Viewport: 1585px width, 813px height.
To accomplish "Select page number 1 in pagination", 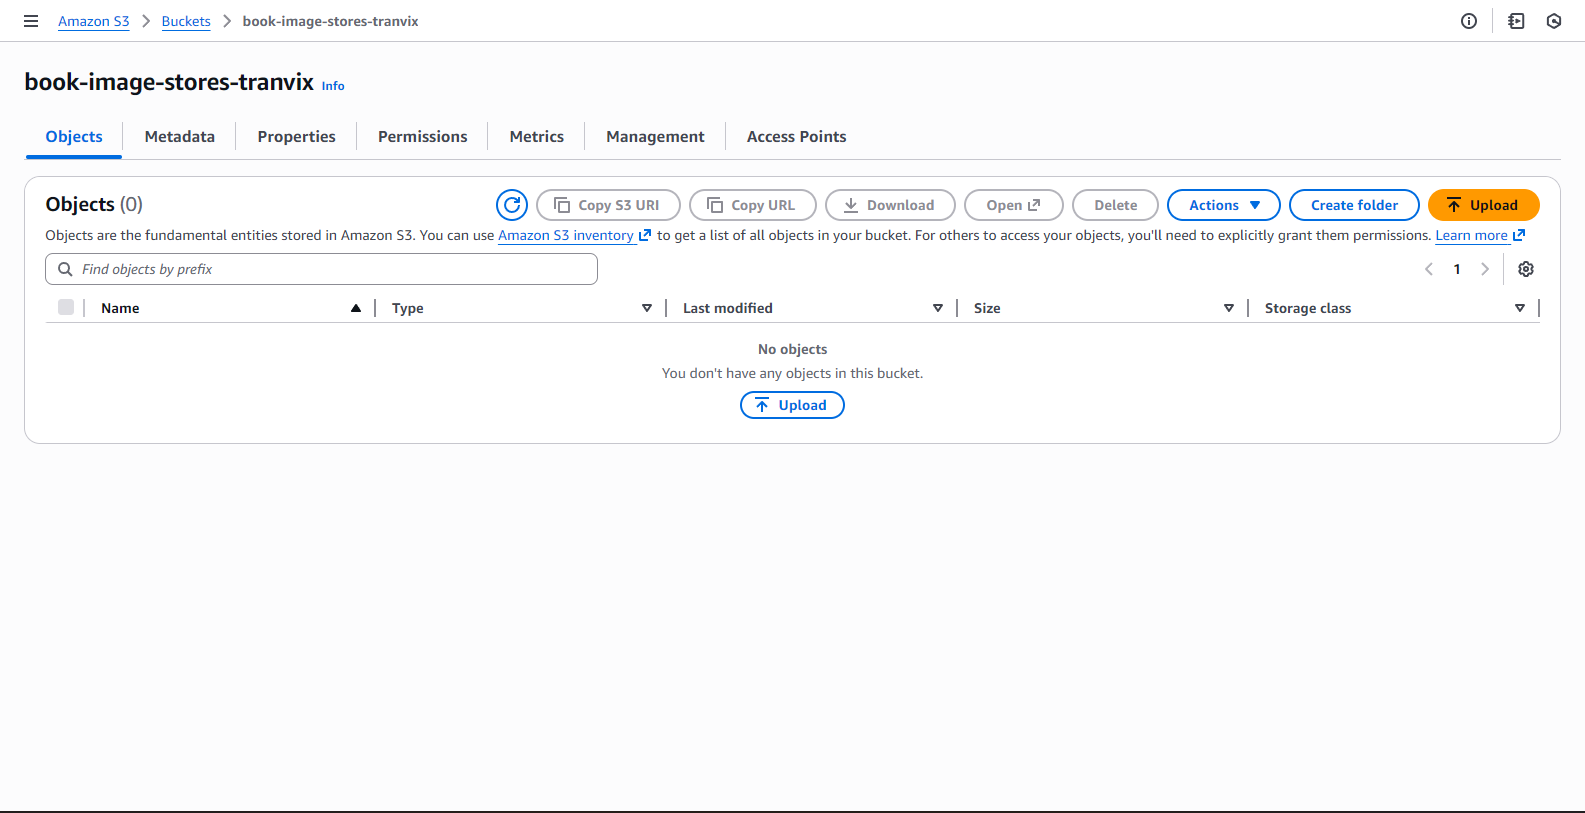I will pyautogui.click(x=1457, y=269).
